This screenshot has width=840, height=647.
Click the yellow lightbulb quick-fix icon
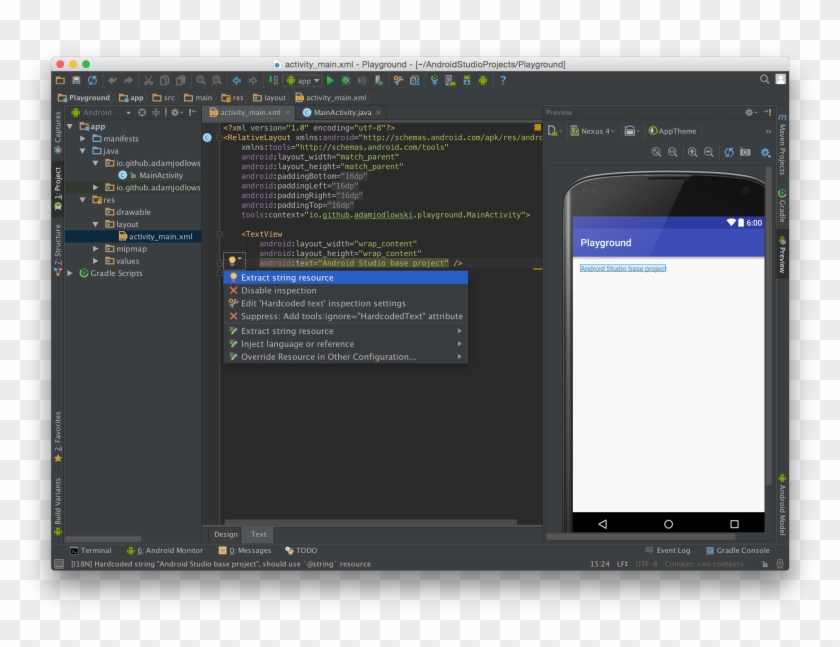(232, 261)
